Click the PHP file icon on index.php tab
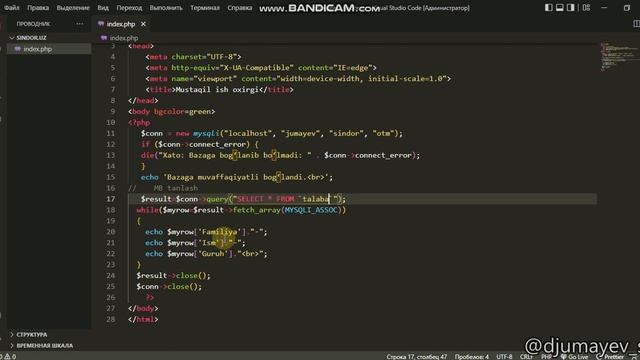 click(101, 24)
